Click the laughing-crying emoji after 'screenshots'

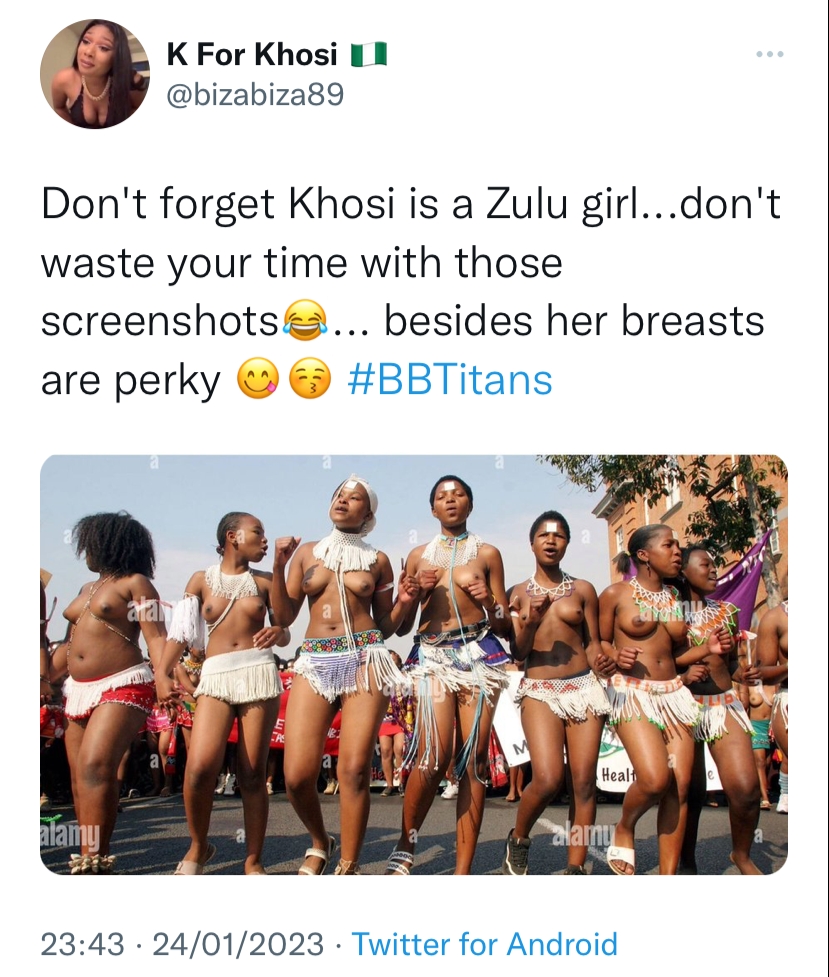(305, 322)
